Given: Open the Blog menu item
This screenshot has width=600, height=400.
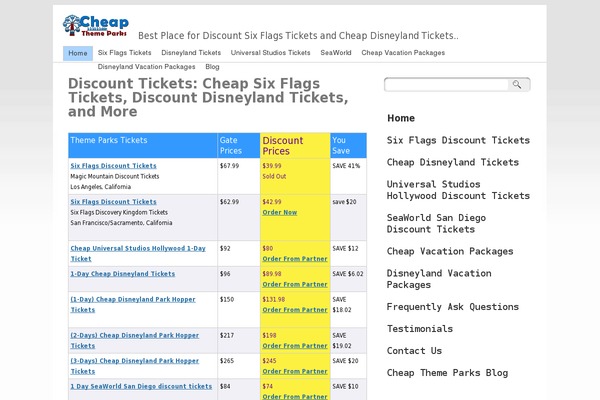Looking at the screenshot, I should (x=212, y=67).
